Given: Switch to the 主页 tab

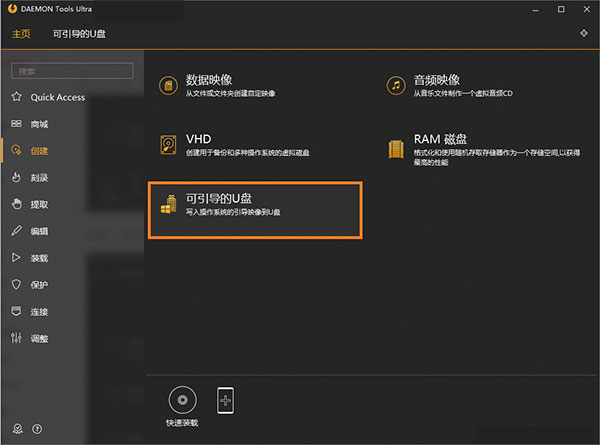Looking at the screenshot, I should pyautogui.click(x=21, y=34).
